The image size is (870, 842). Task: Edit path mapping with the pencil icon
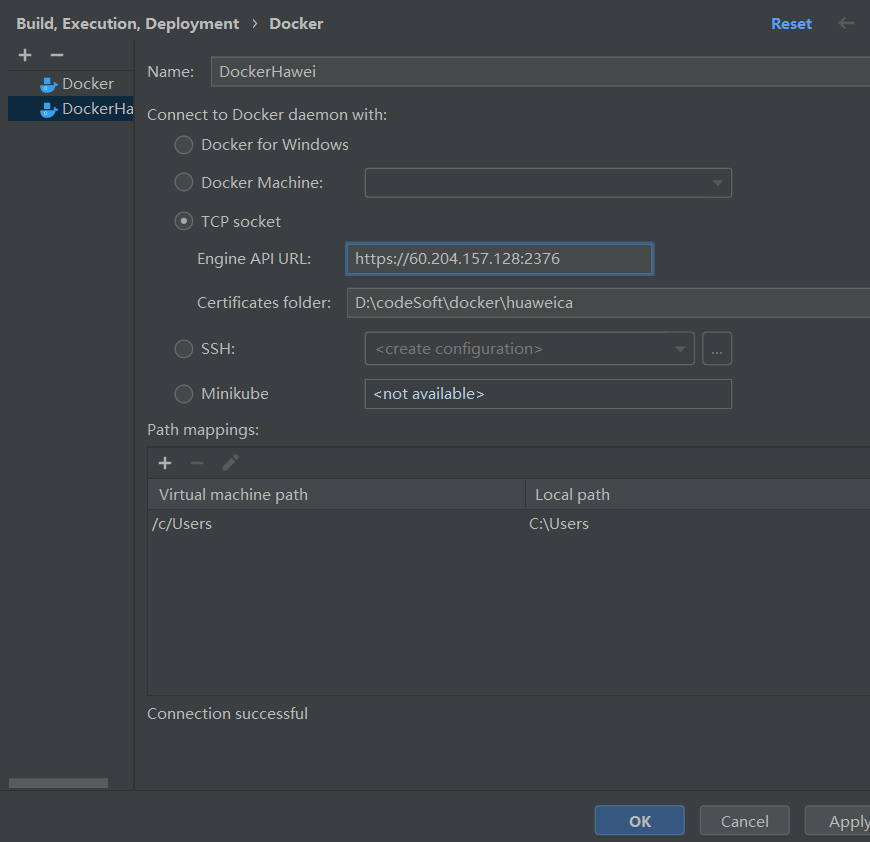tap(230, 463)
